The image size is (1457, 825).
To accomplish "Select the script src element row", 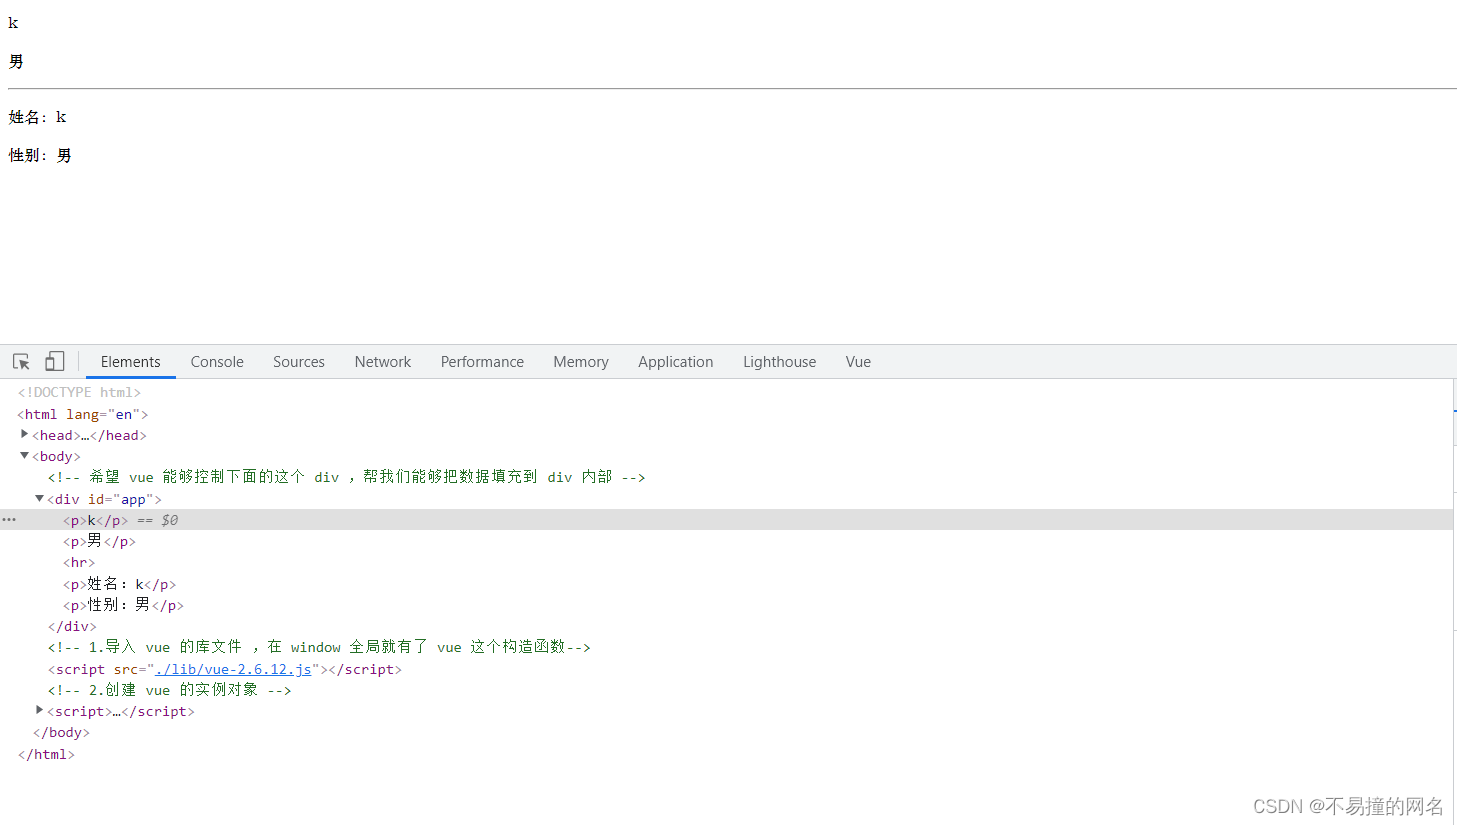I will click(224, 669).
